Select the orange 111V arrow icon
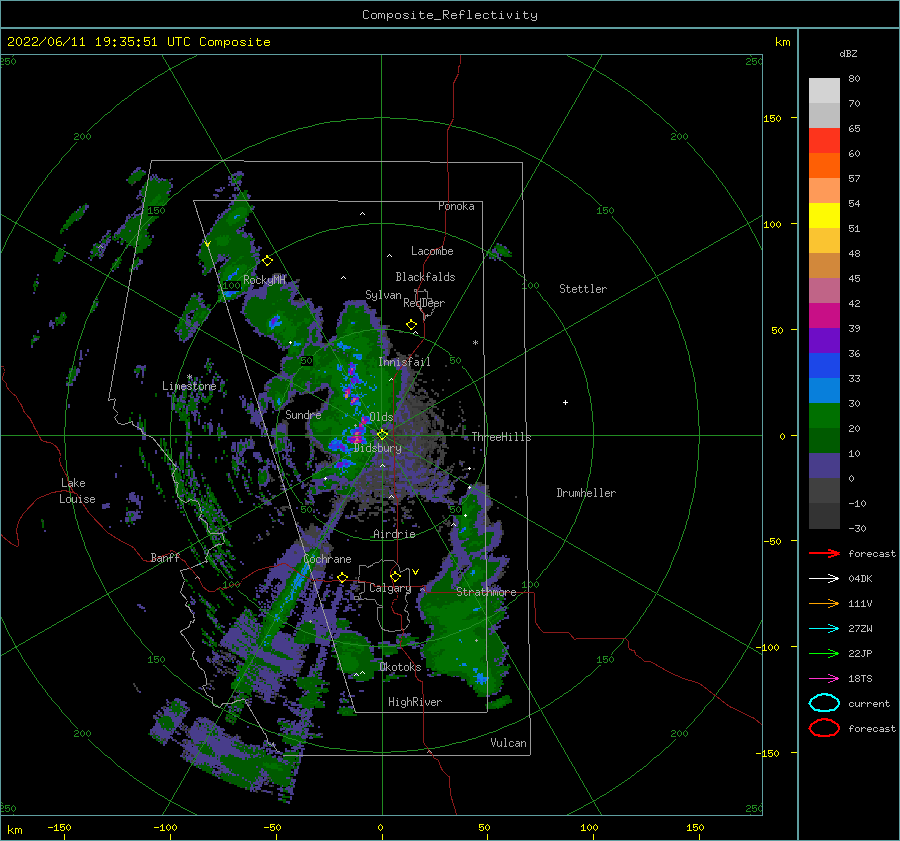Viewport: 900px width, 841px height. click(824, 603)
